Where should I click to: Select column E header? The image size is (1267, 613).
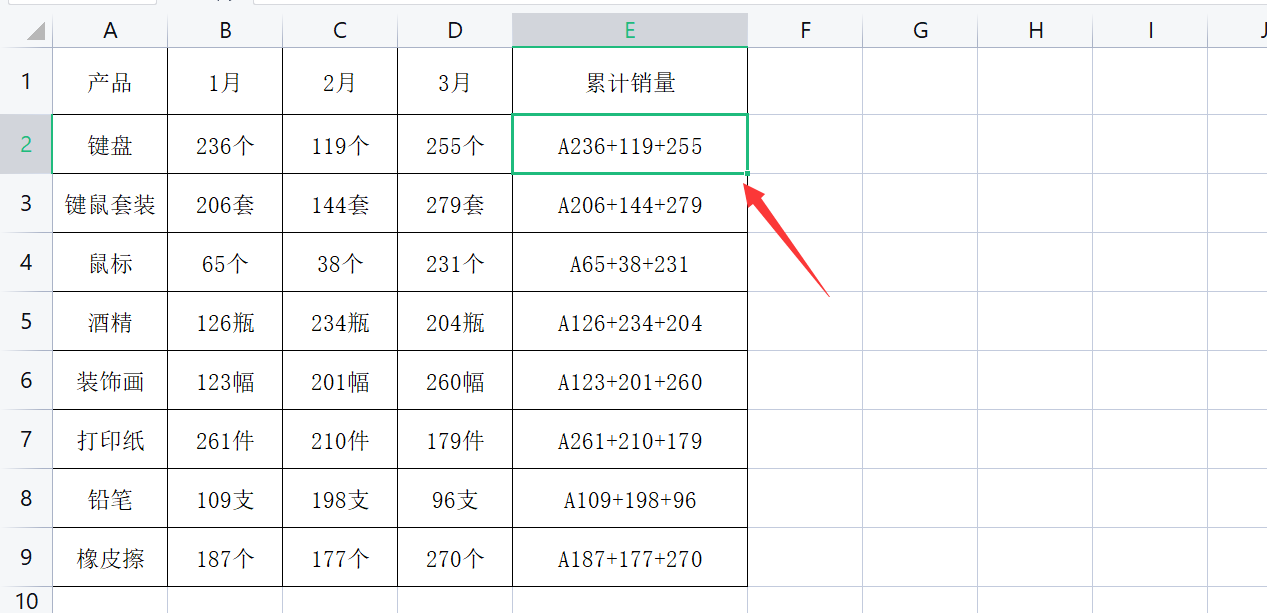coord(630,31)
